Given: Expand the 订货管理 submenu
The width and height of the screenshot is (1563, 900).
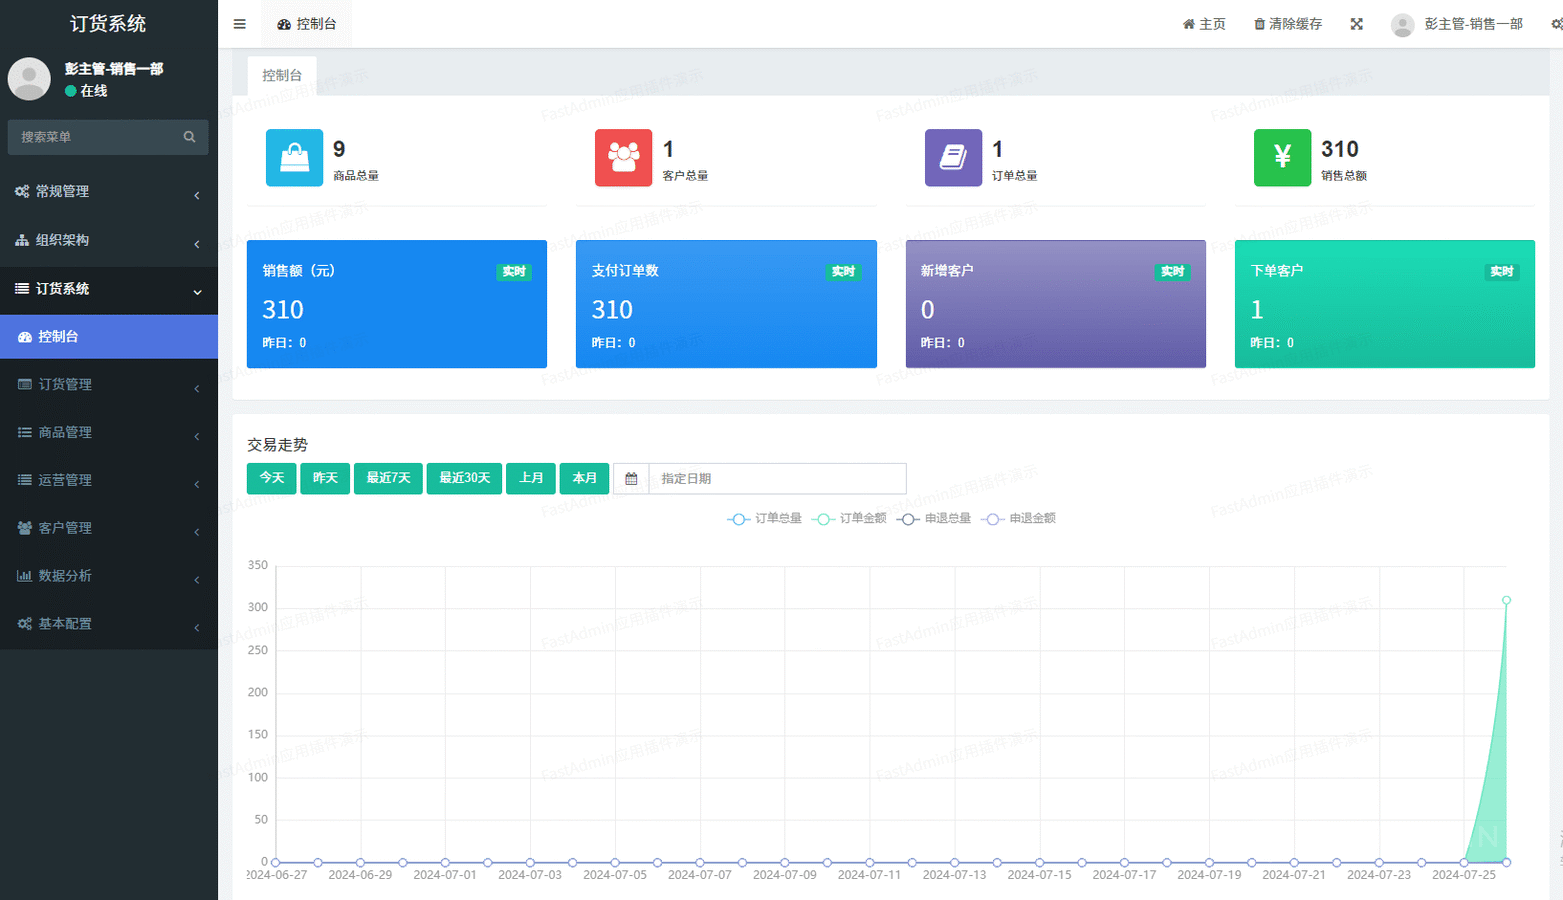Looking at the screenshot, I should click(108, 384).
